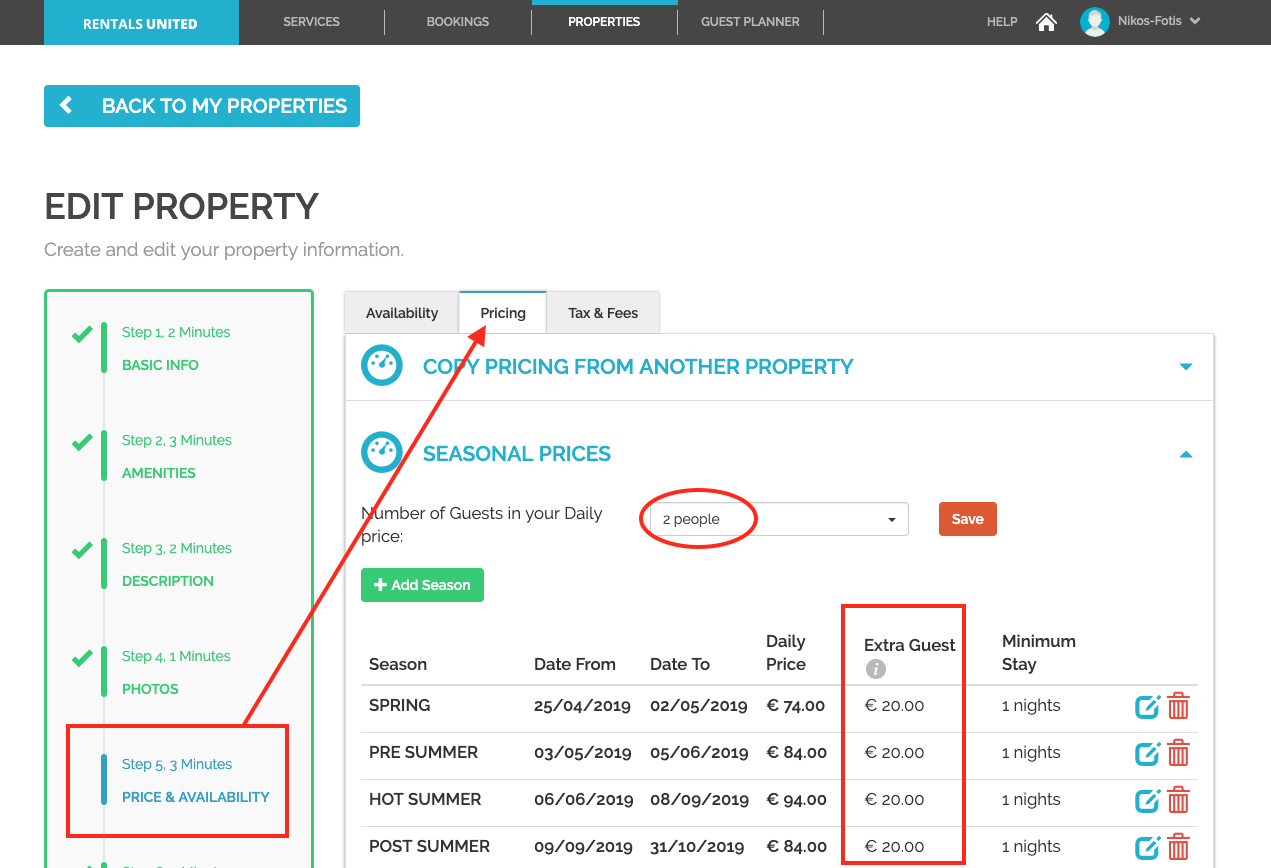The height and width of the screenshot is (868, 1271).
Task: Click the Amenities step checkmark icon
Action: [82, 442]
